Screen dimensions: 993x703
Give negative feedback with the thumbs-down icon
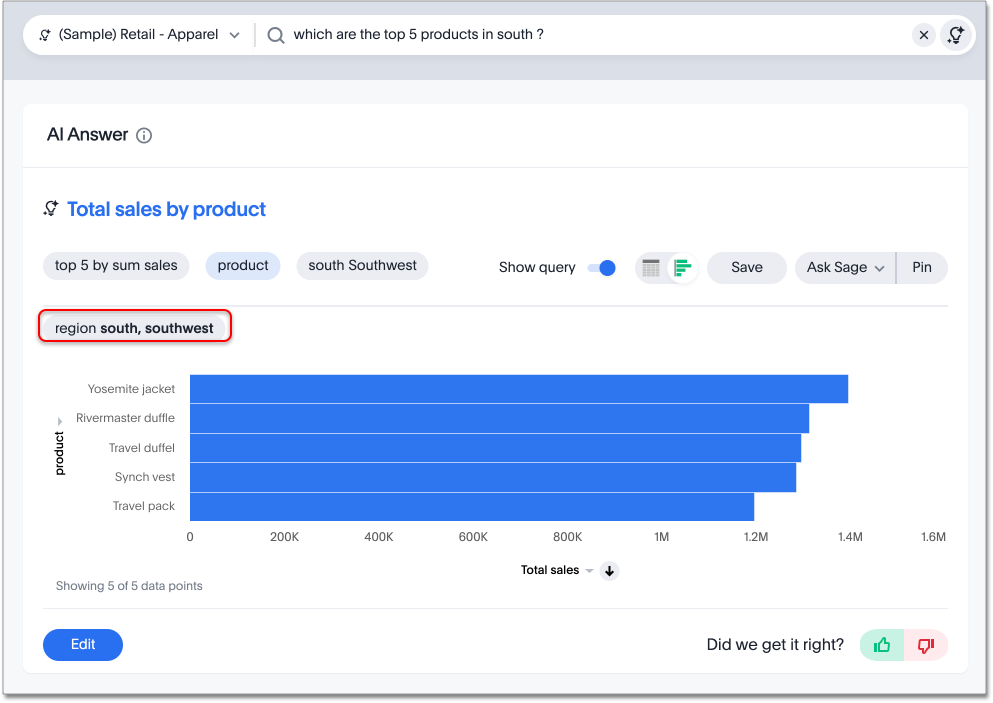coord(925,645)
